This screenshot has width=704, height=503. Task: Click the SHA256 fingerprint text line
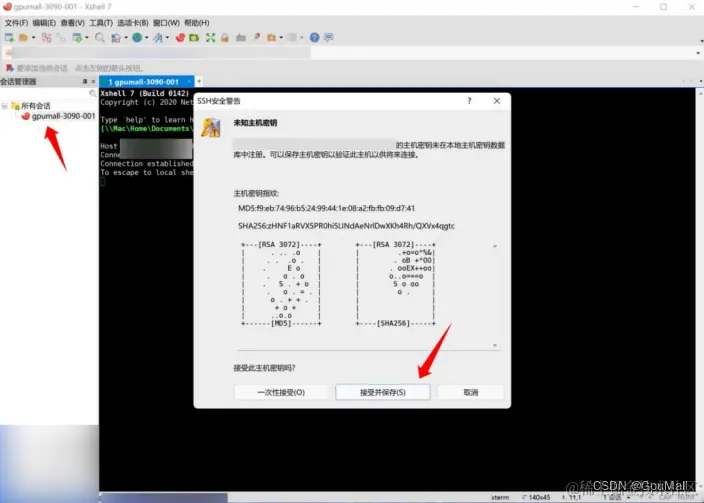pyautogui.click(x=346, y=226)
